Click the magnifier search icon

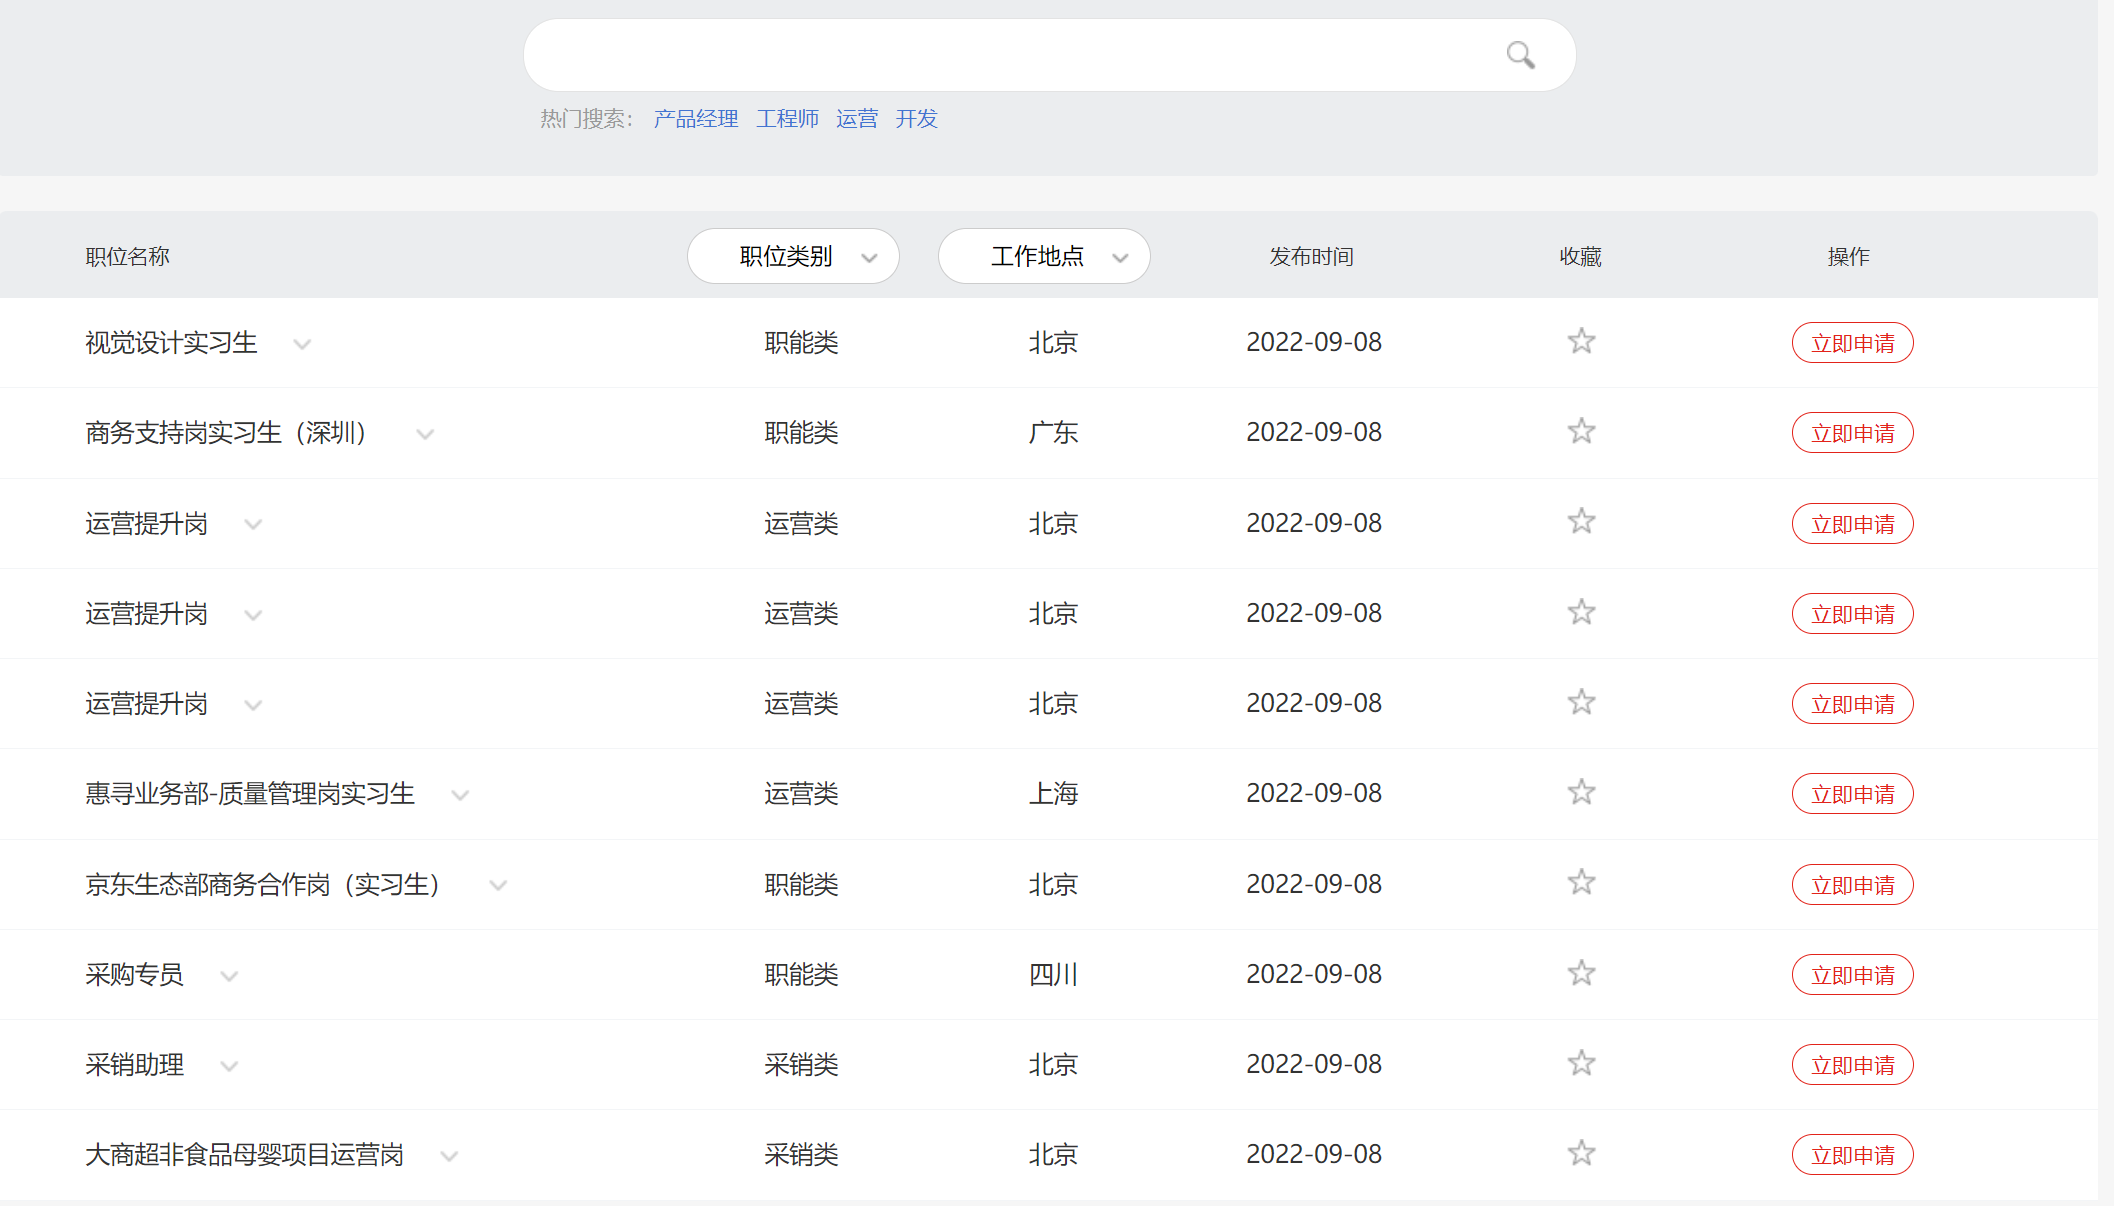(1520, 55)
